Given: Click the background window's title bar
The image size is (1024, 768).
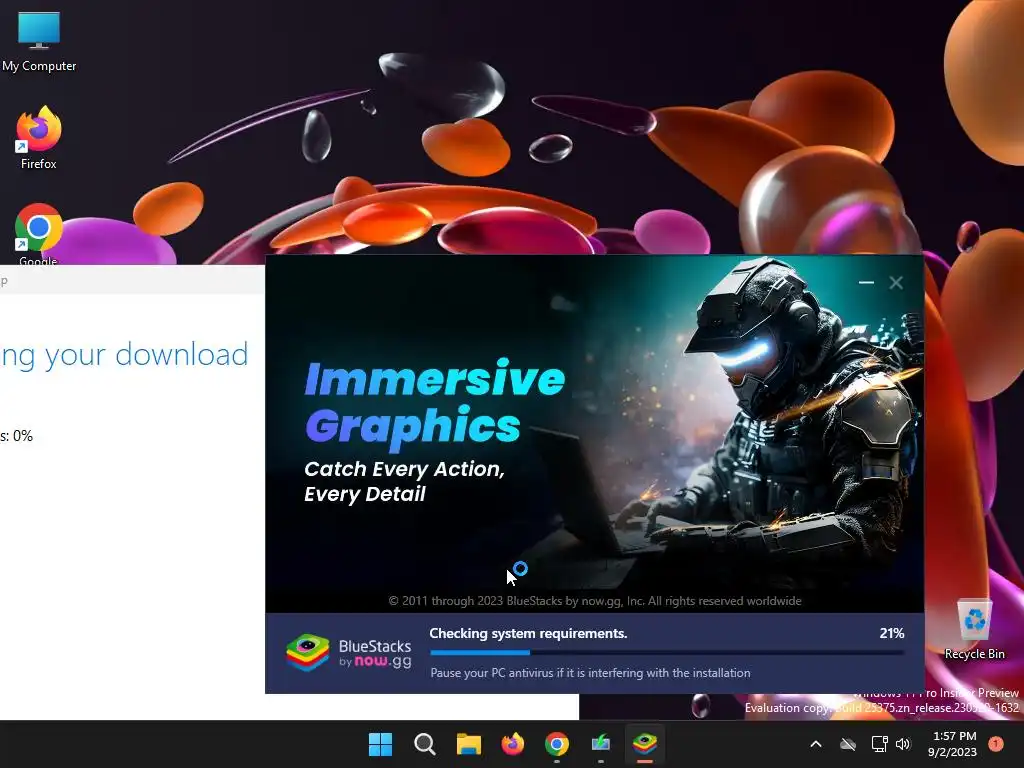Looking at the screenshot, I should pos(133,281).
